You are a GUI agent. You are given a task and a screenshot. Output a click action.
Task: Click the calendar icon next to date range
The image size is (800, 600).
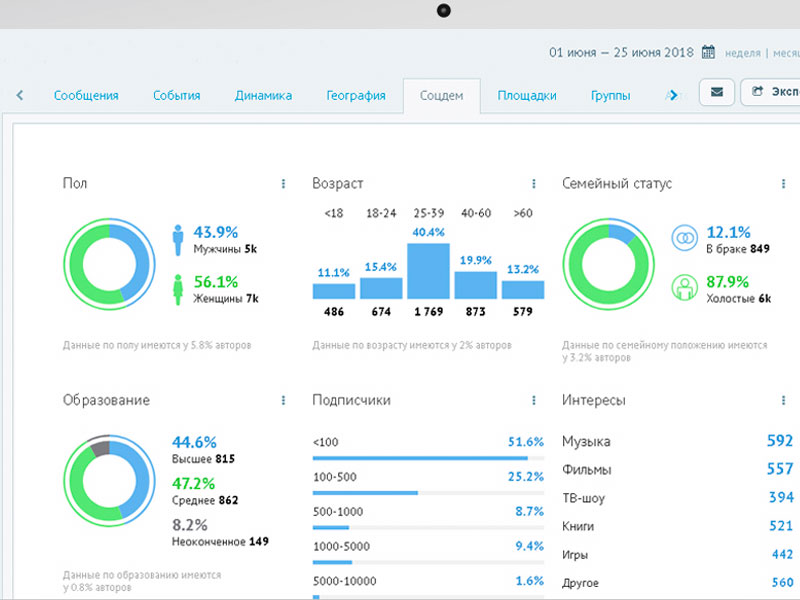[x=708, y=53]
